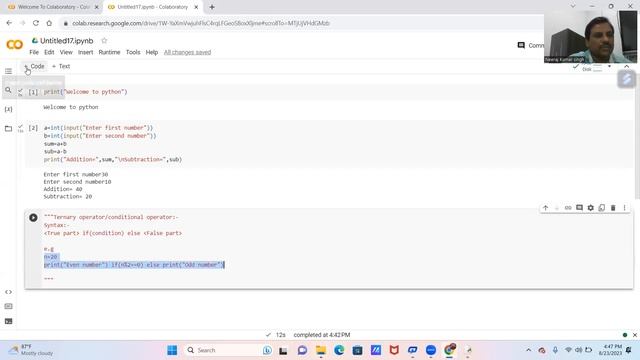The width and height of the screenshot is (640, 360).
Task: Open File Explorer from the taskbar
Action: (x=321, y=350)
